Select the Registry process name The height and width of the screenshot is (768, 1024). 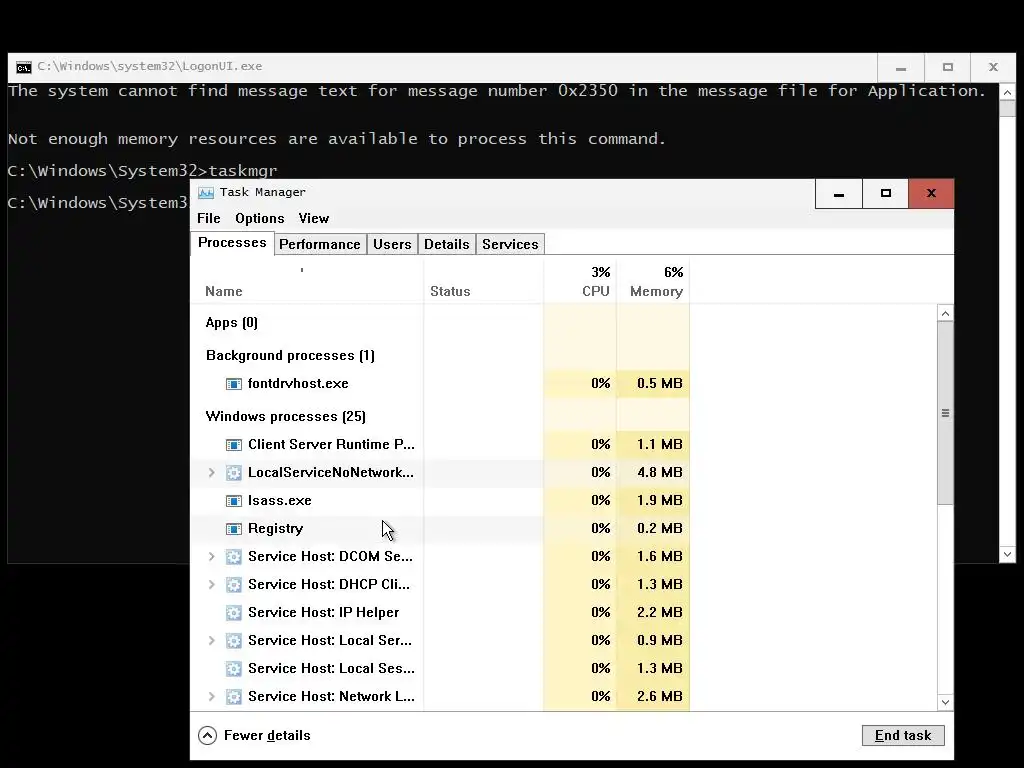[x=275, y=528]
